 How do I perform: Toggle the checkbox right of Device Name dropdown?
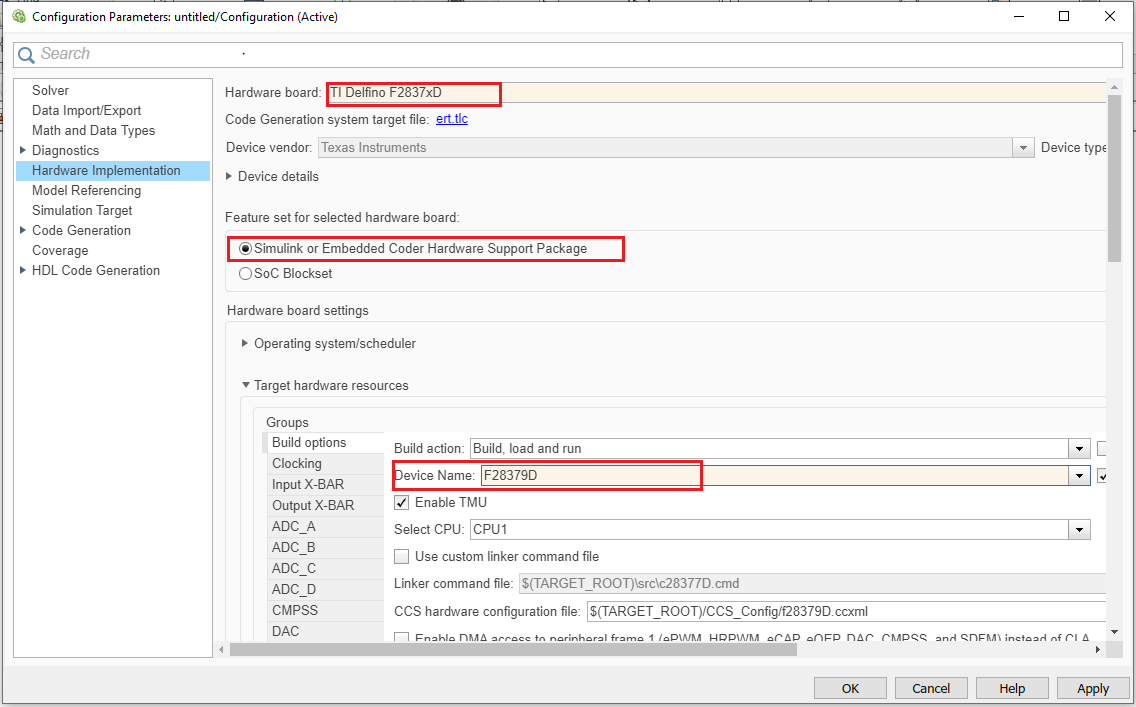pos(1102,476)
